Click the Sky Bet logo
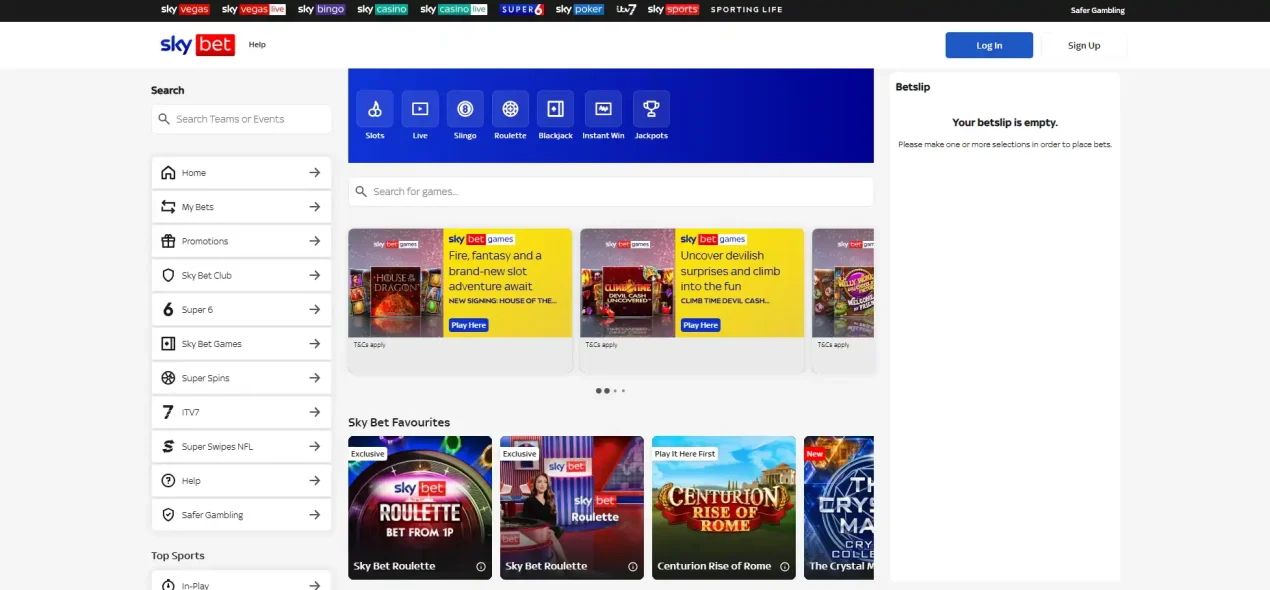The width and height of the screenshot is (1270, 590). (x=197, y=45)
